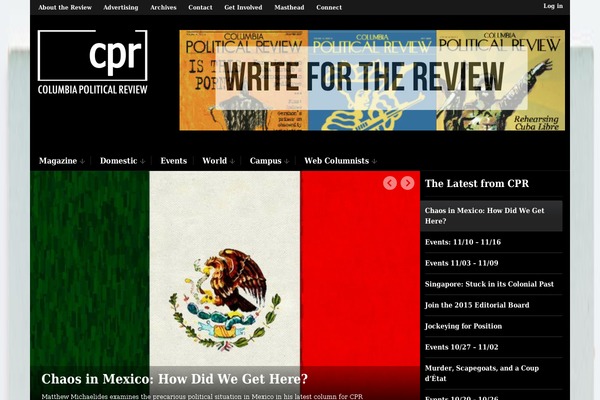Open Murder, Scapegoats, and a Coup d'État

(482, 373)
